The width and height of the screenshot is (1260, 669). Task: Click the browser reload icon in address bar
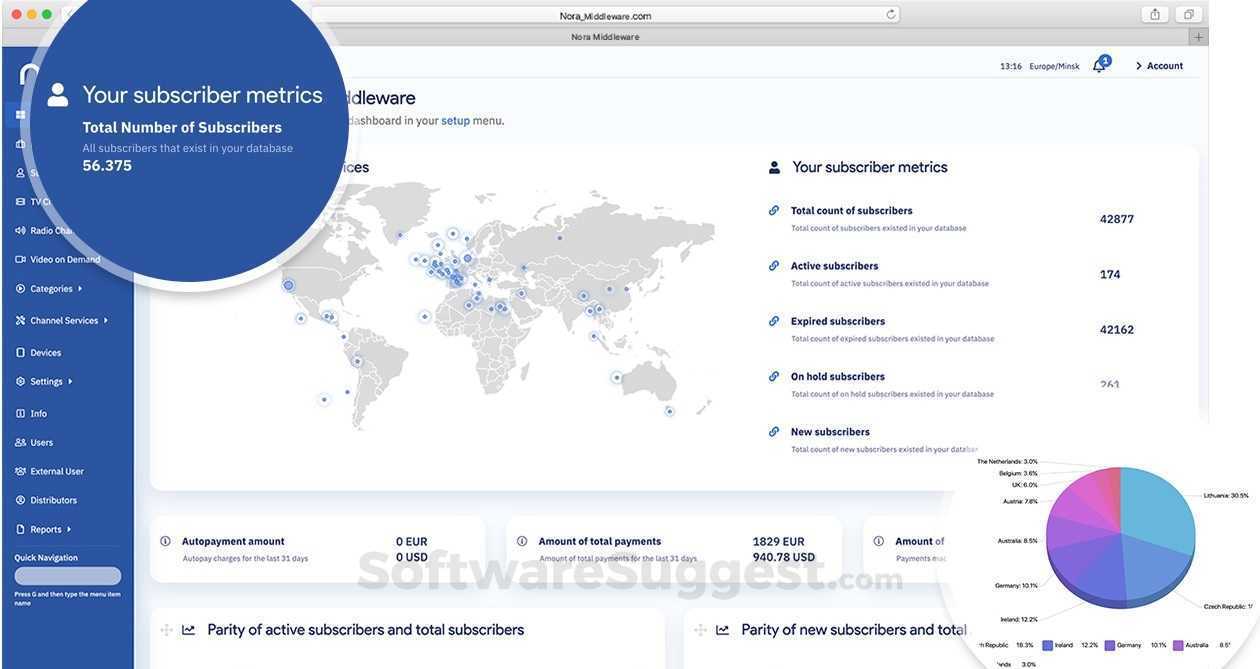pyautogui.click(x=891, y=15)
